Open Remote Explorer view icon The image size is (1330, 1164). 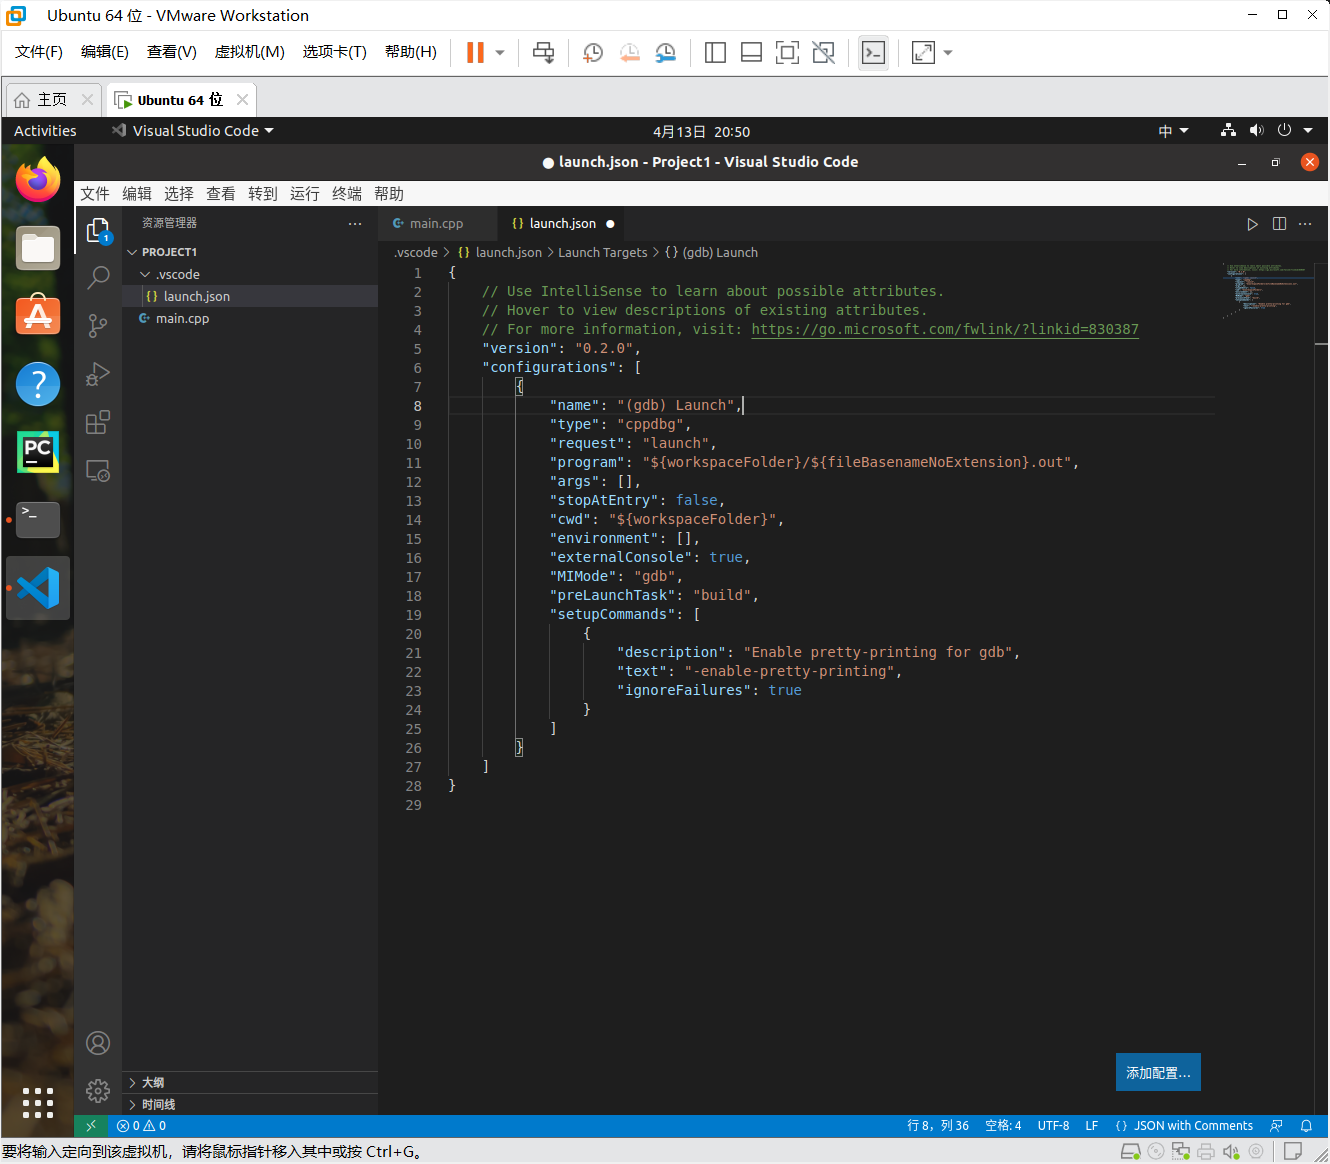tap(98, 470)
